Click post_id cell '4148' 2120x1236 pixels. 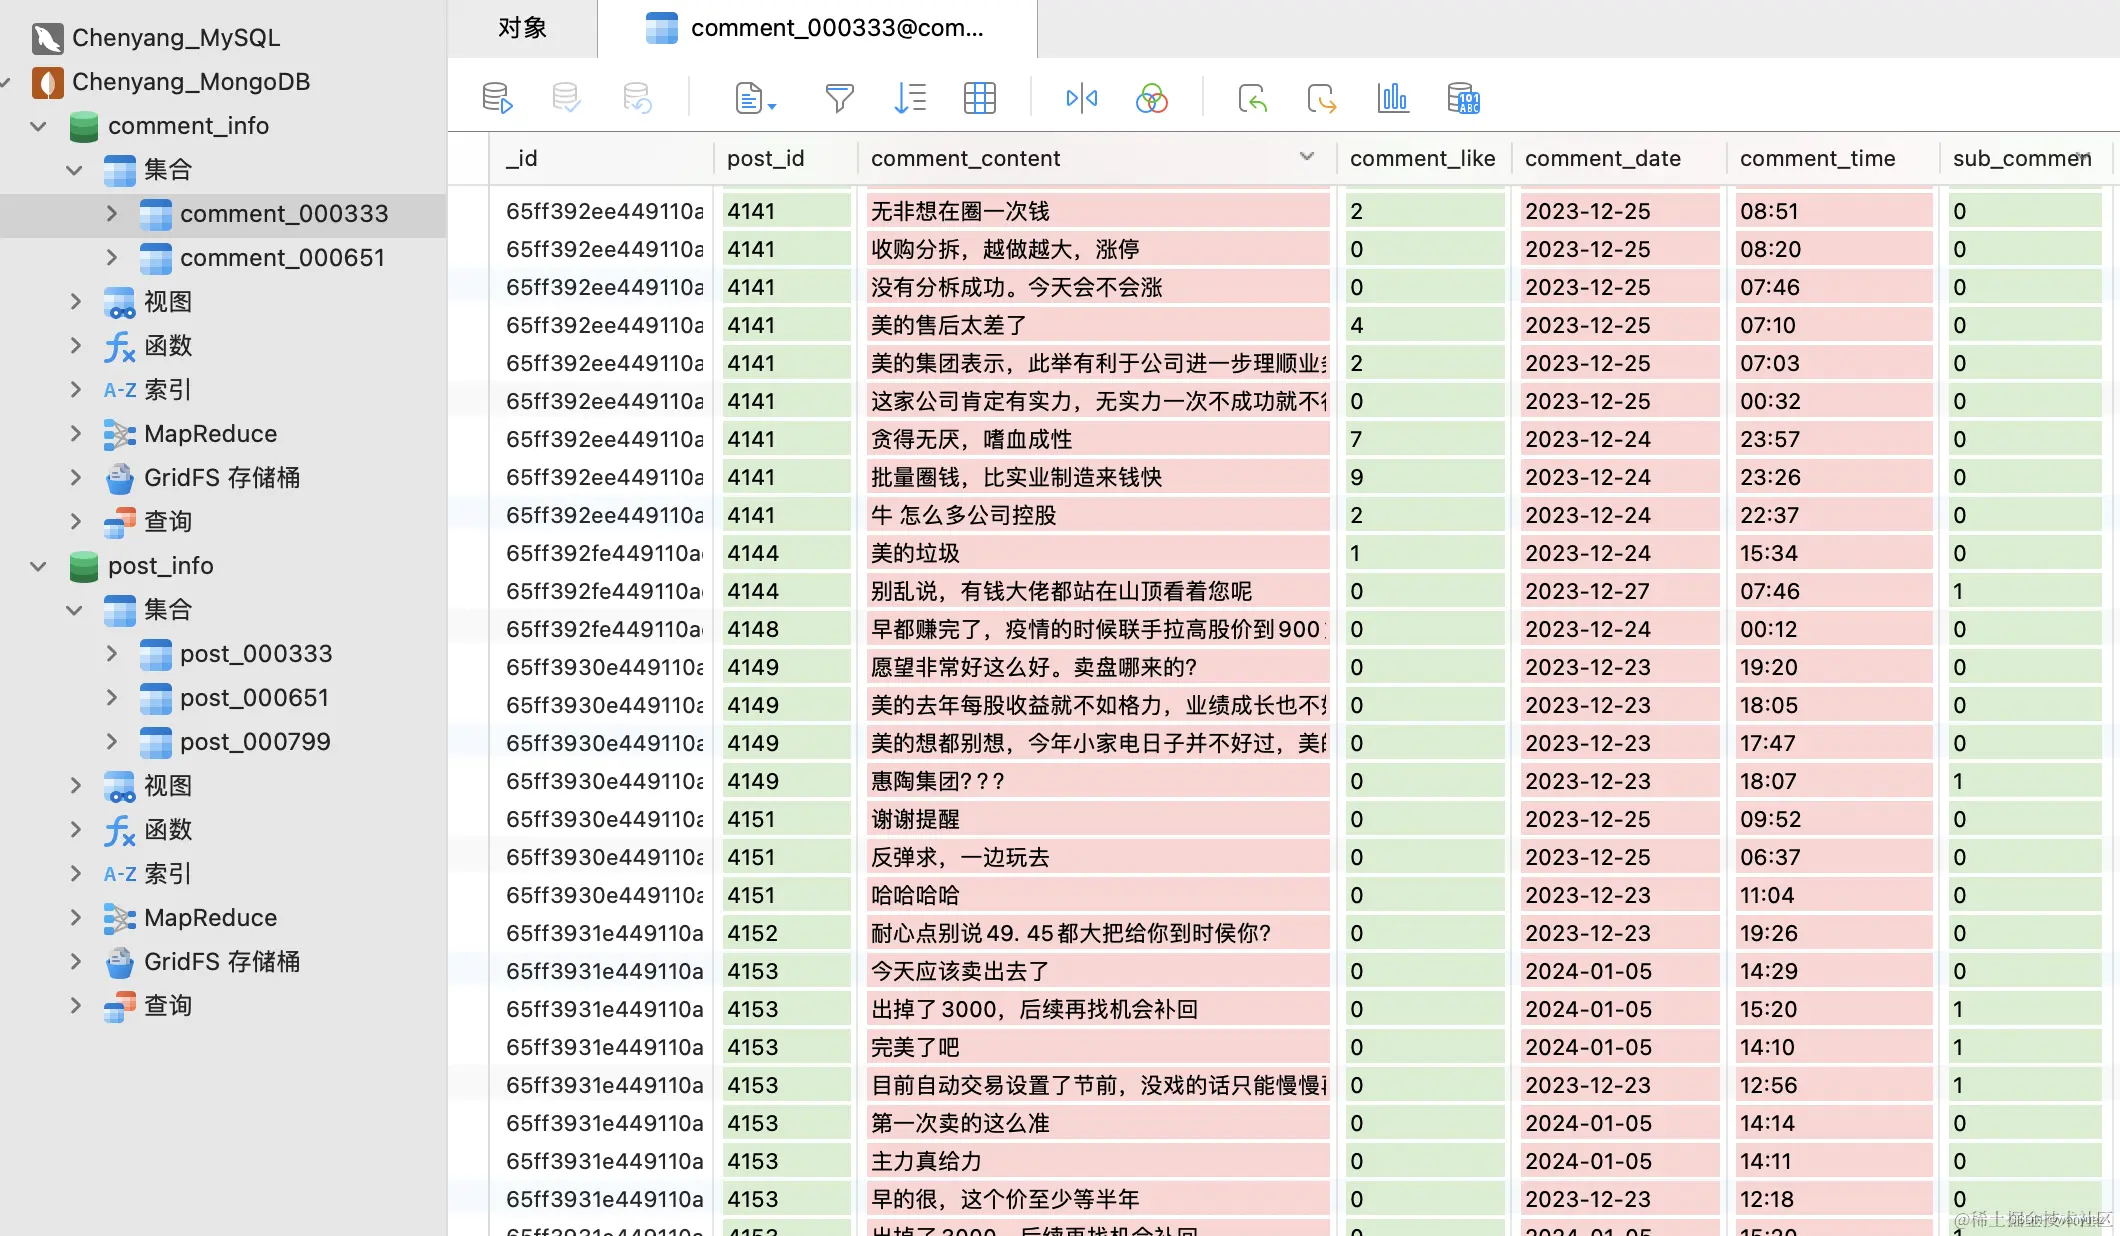click(x=786, y=629)
